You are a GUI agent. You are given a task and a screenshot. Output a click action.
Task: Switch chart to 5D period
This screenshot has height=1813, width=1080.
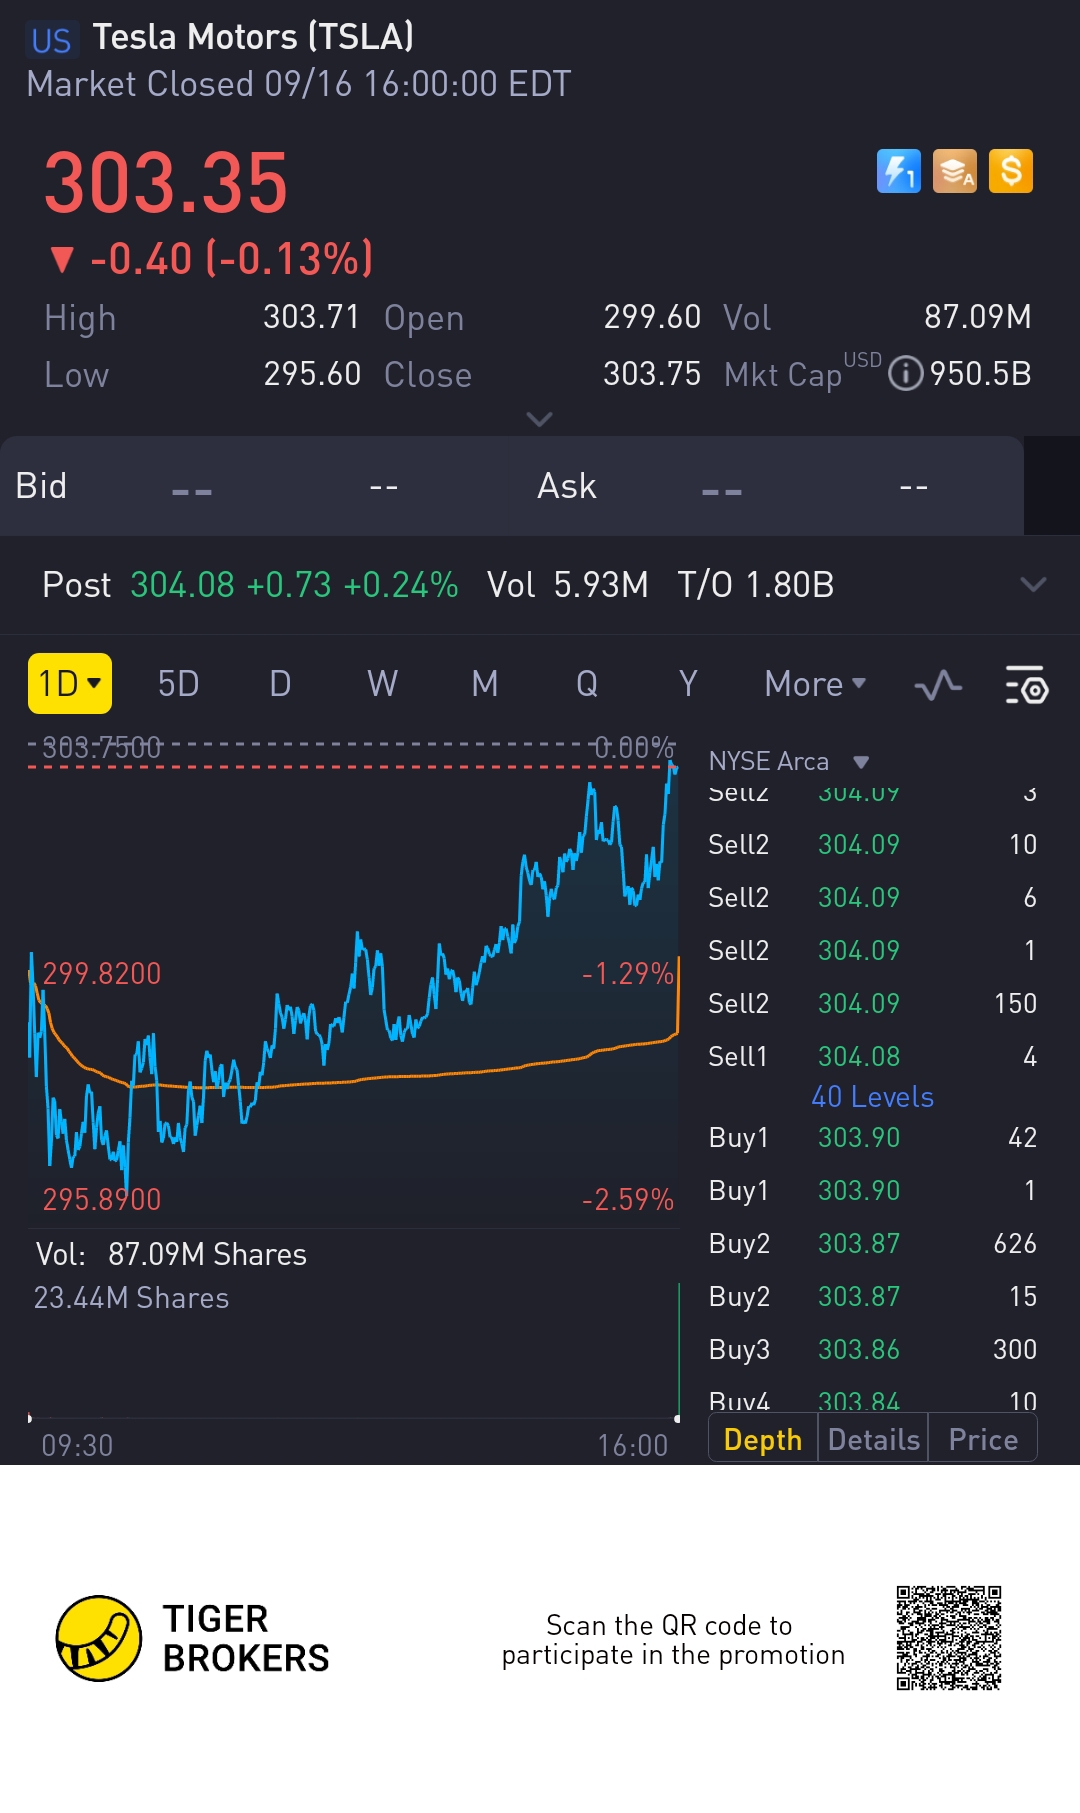178,684
